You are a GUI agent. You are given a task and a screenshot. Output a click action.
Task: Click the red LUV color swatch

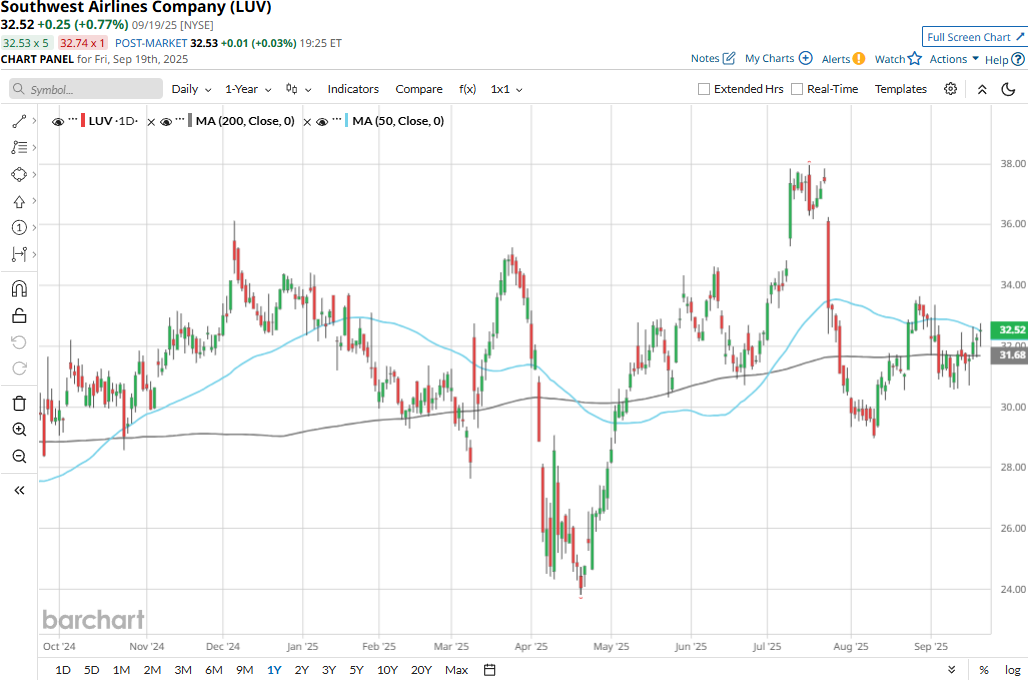click(x=83, y=121)
